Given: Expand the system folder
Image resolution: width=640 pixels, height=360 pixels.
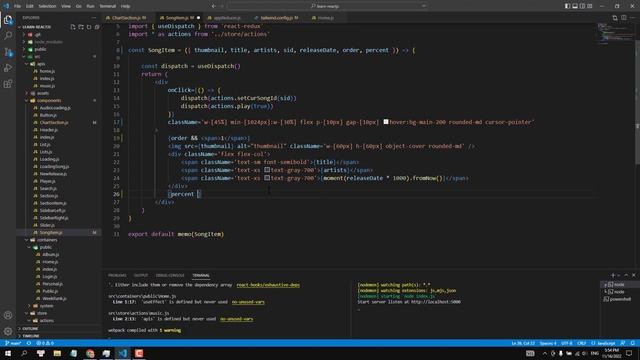Looking at the screenshot, I should click(x=46, y=306).
